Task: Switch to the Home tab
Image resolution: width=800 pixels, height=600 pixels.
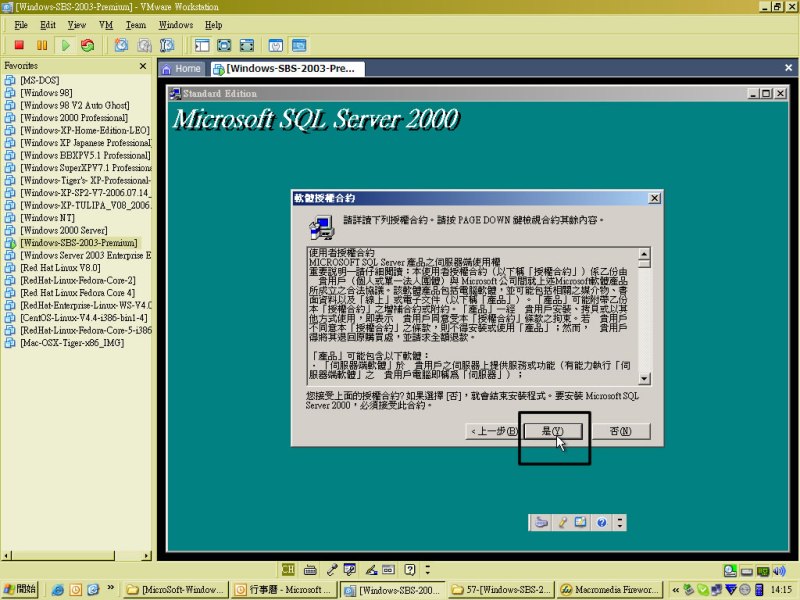Action: pyautogui.click(x=182, y=69)
